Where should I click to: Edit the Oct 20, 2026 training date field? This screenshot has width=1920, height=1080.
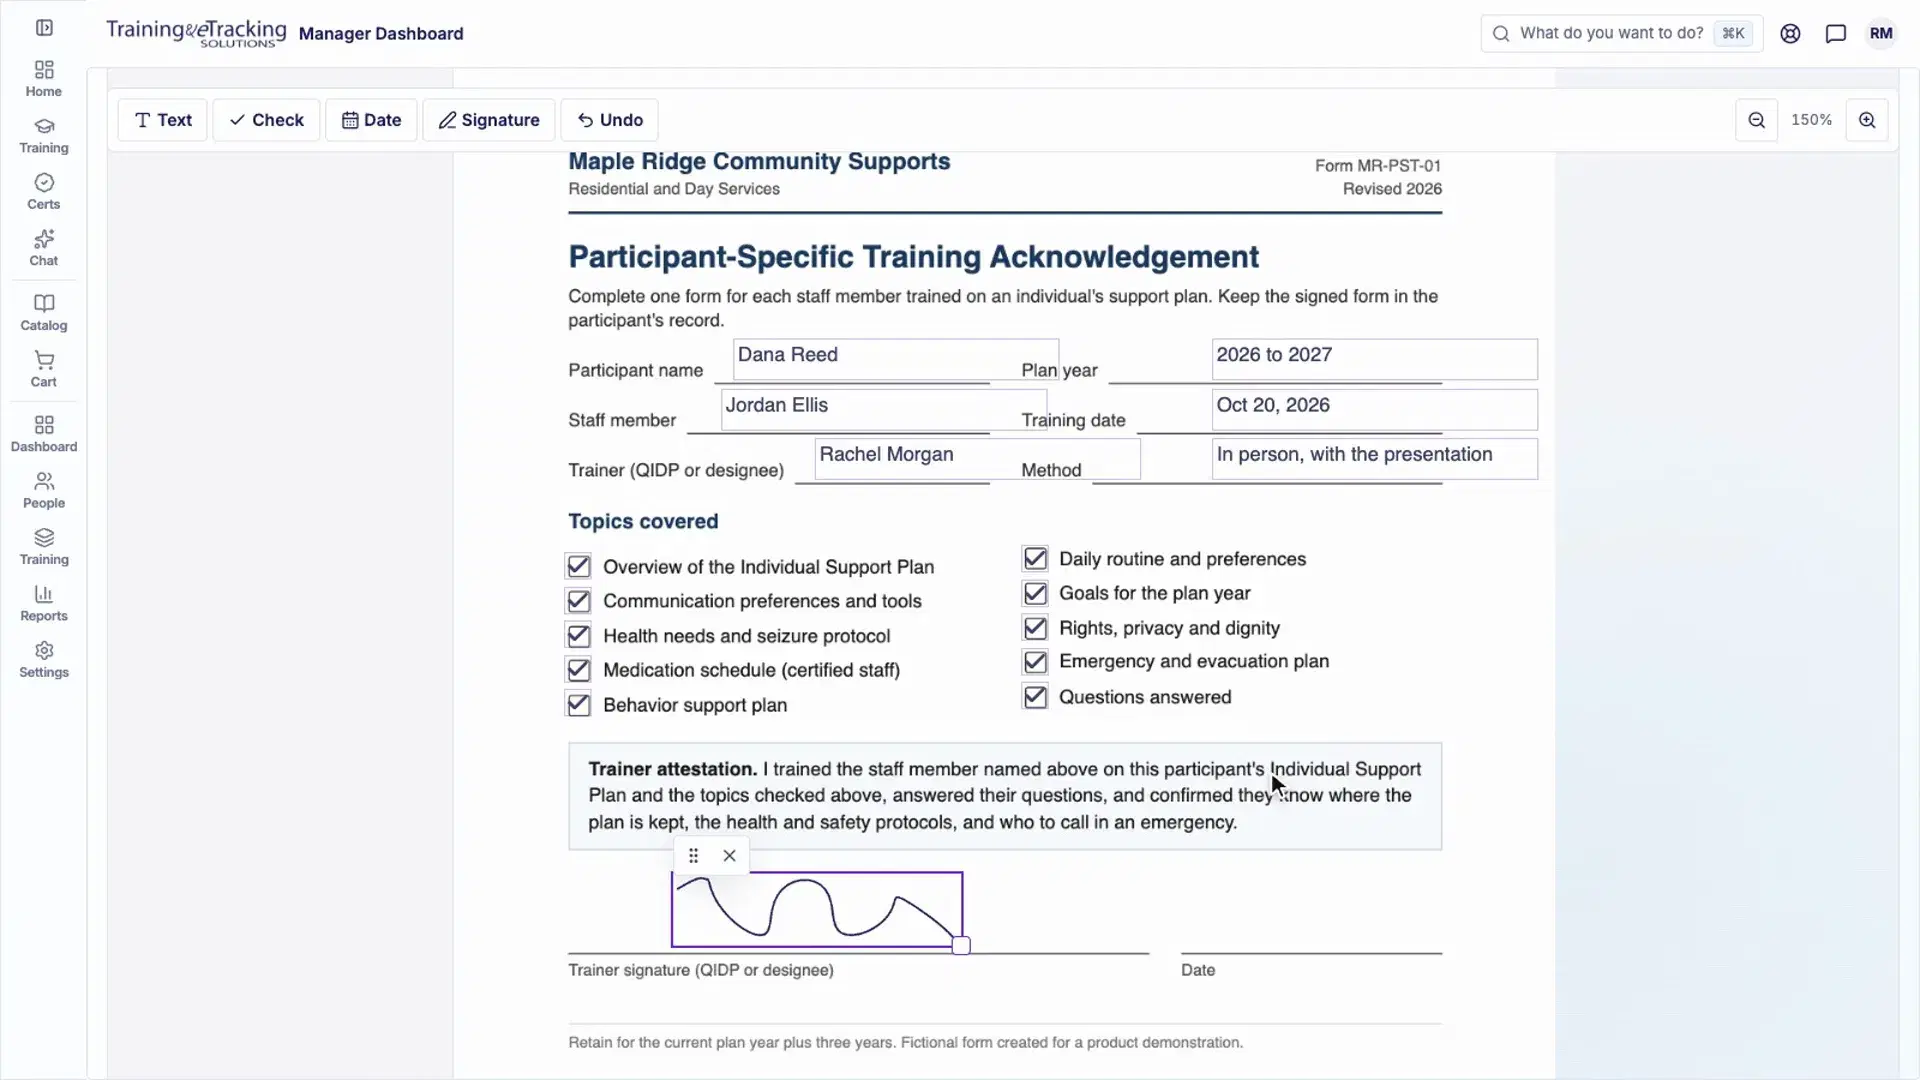tap(1375, 409)
